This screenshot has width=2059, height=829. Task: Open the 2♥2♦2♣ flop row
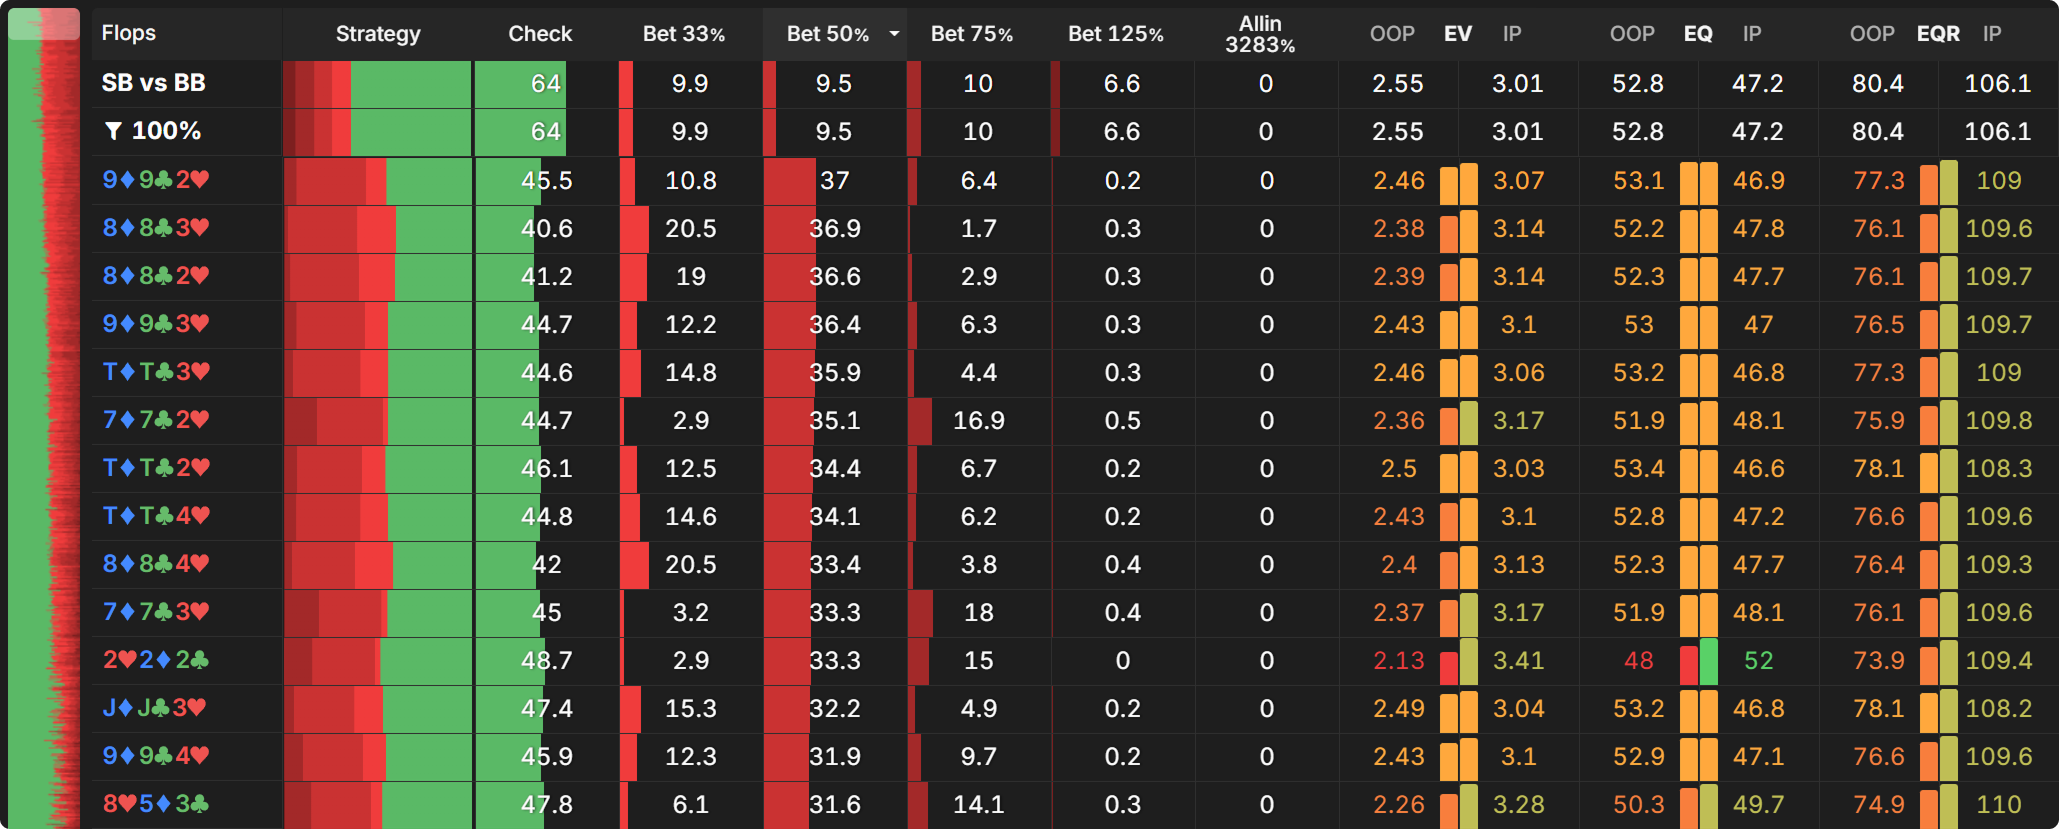156,660
